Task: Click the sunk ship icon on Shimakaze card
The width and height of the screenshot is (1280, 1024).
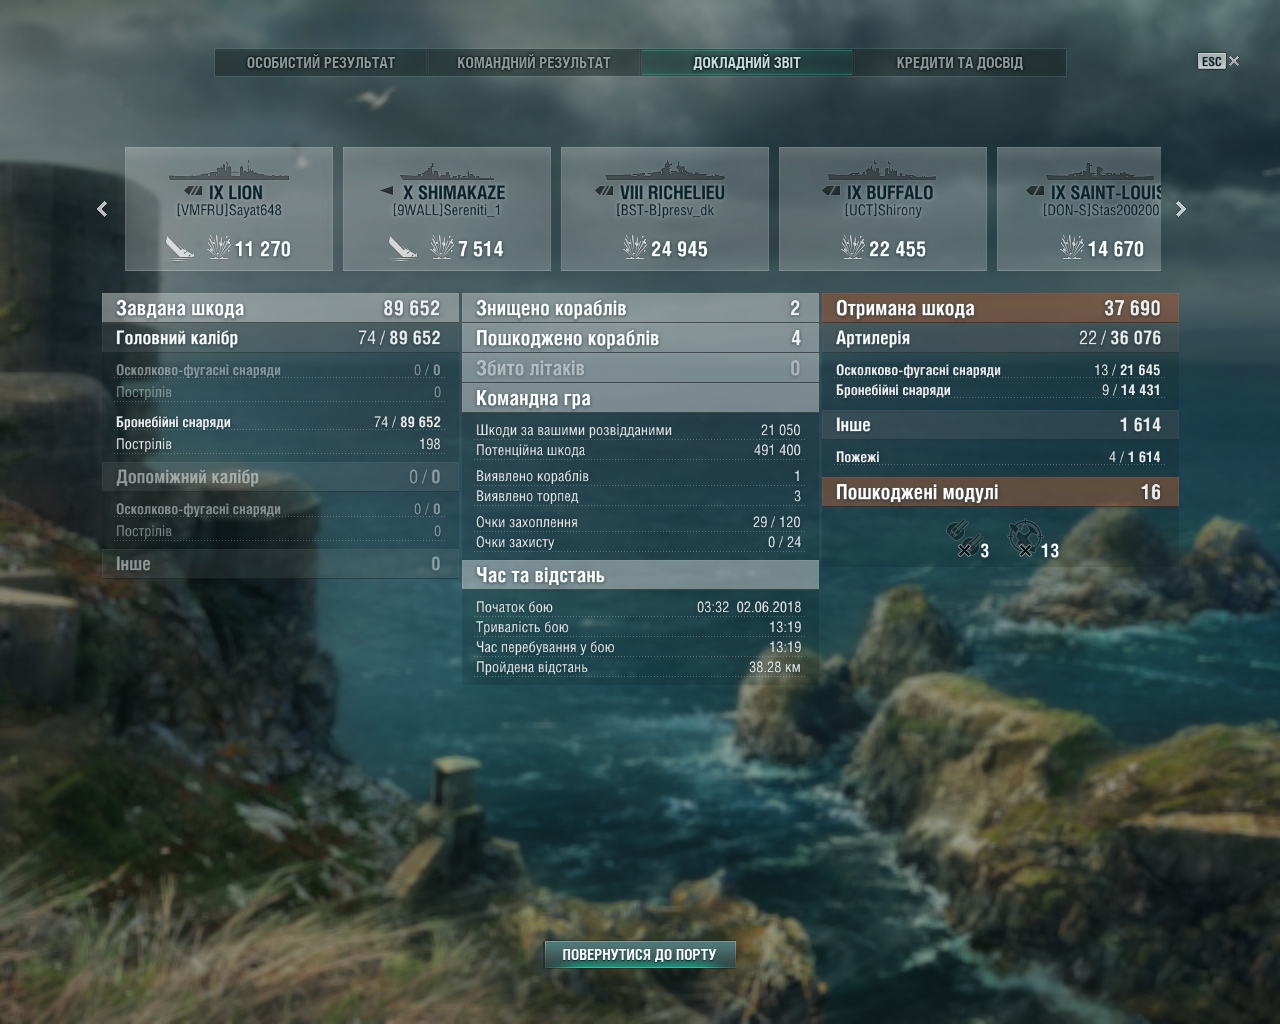Action: (403, 248)
